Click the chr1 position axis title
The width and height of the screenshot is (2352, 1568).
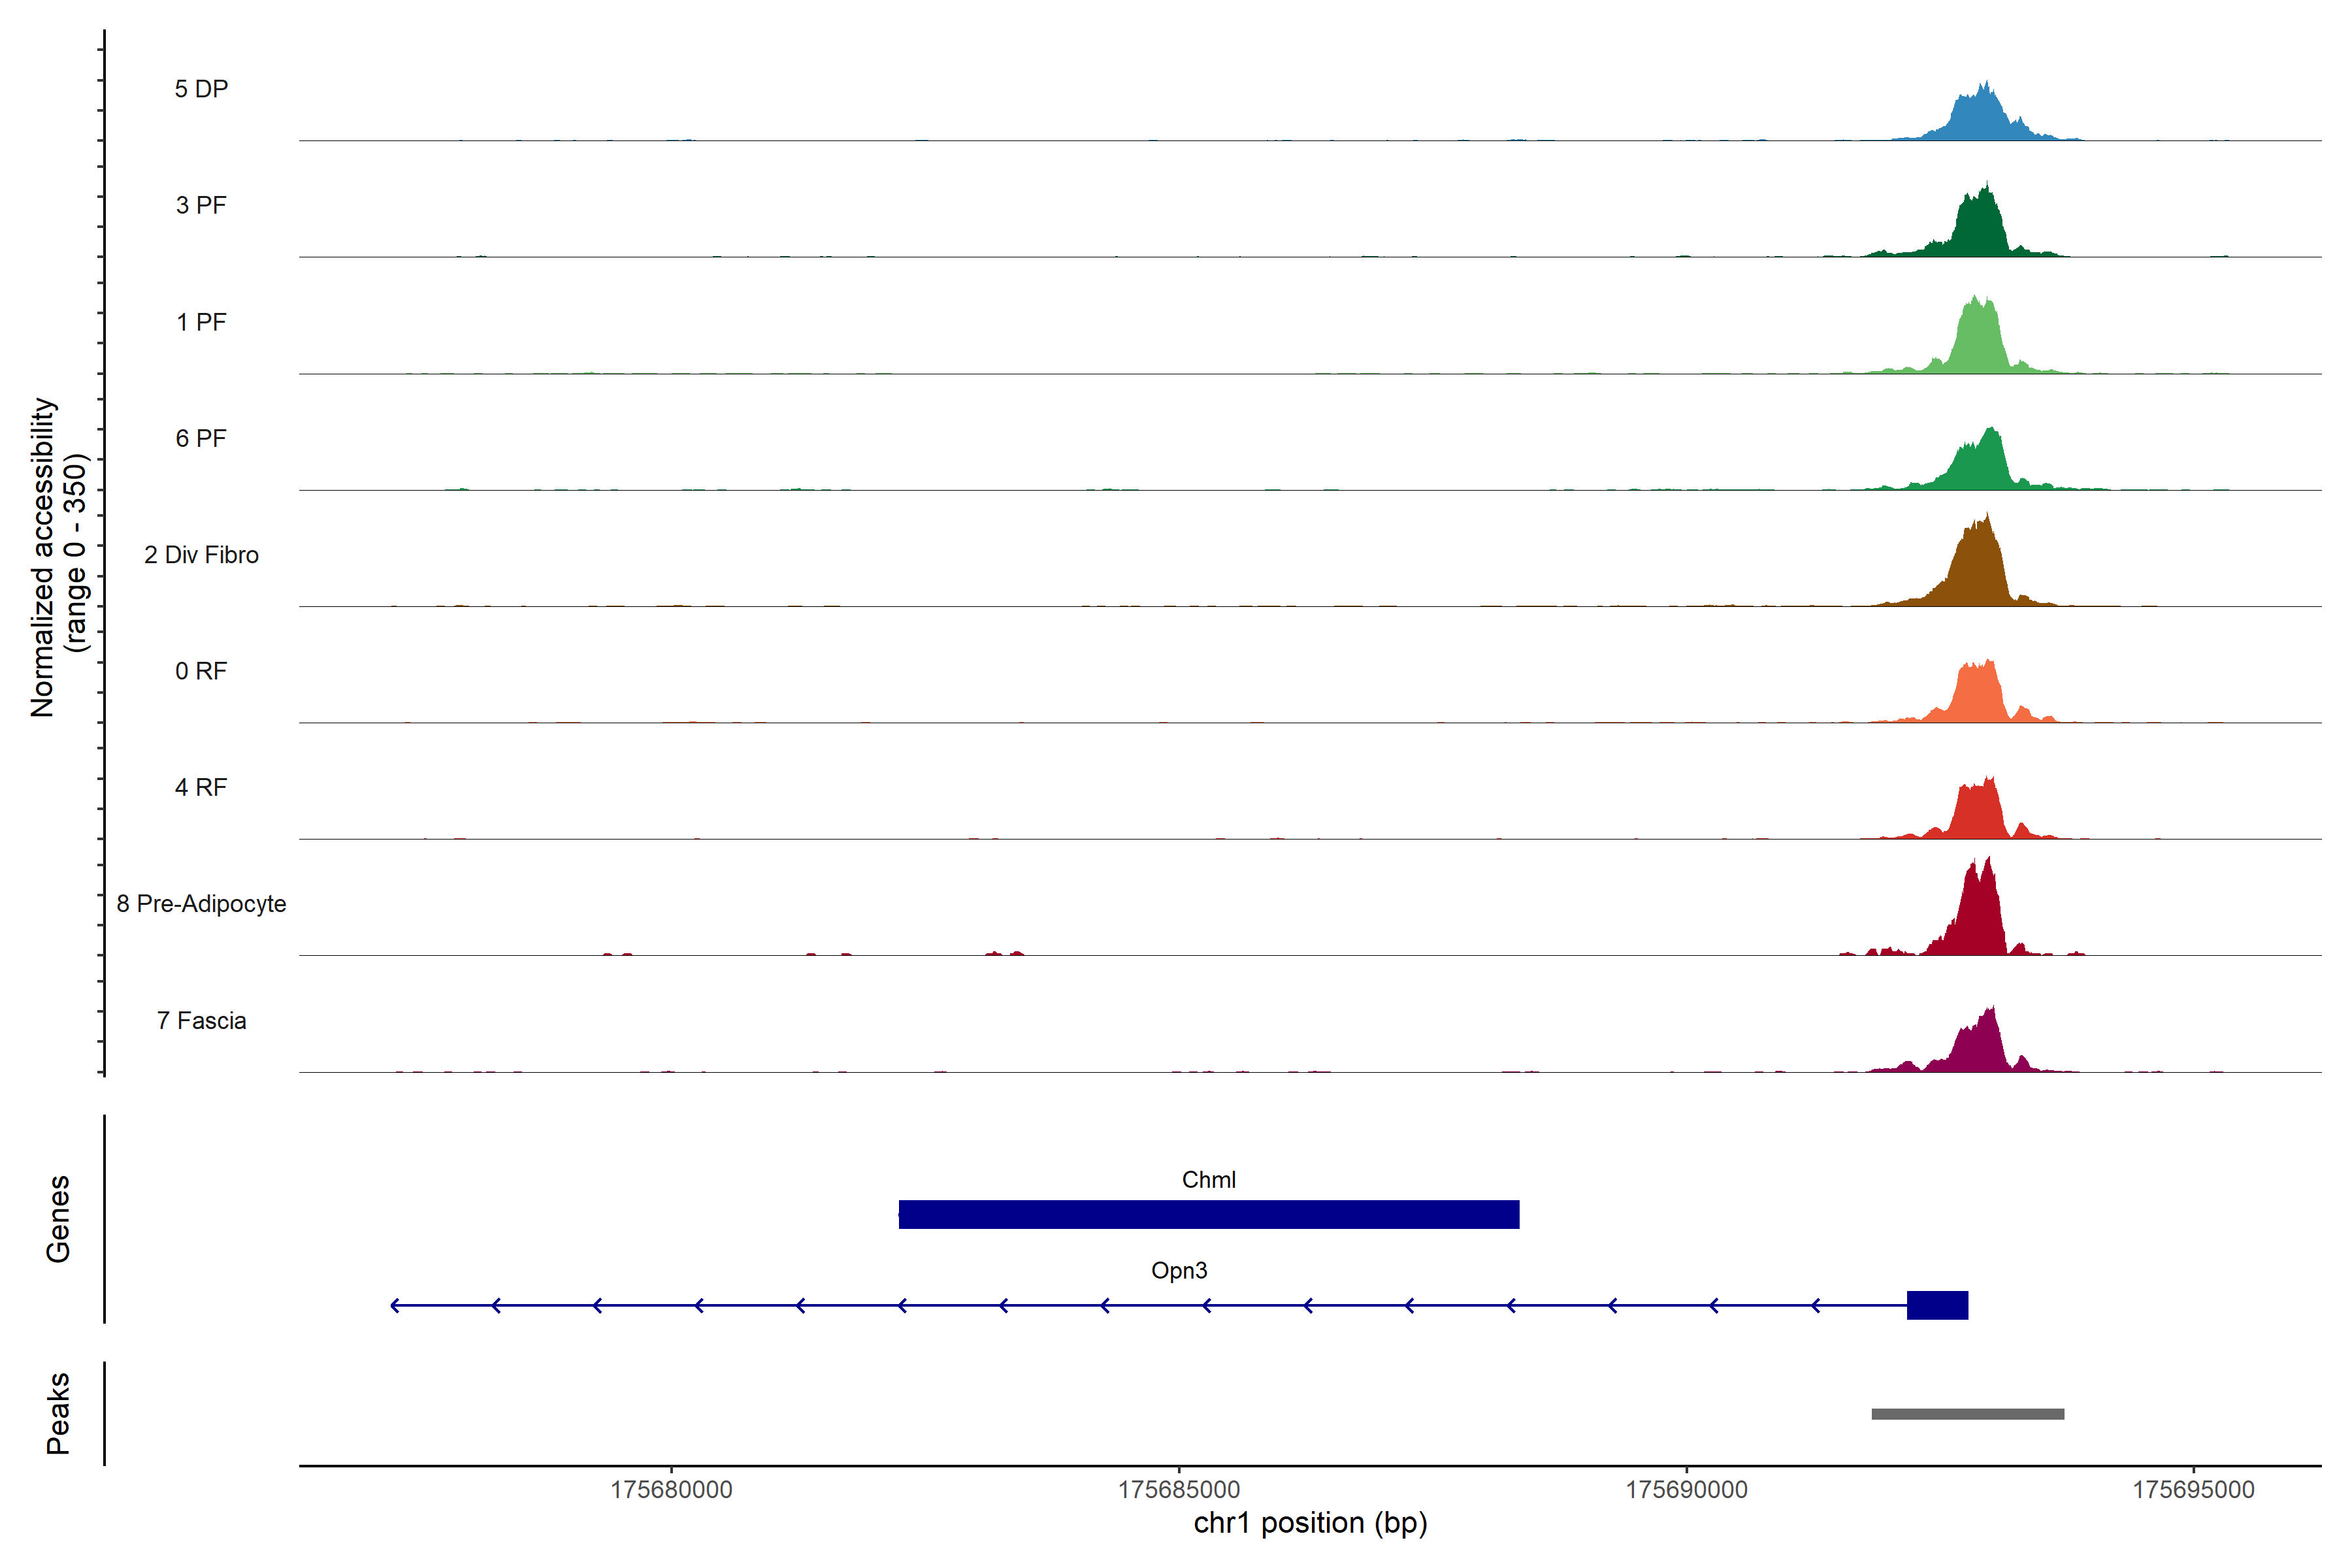coord(1310,1524)
